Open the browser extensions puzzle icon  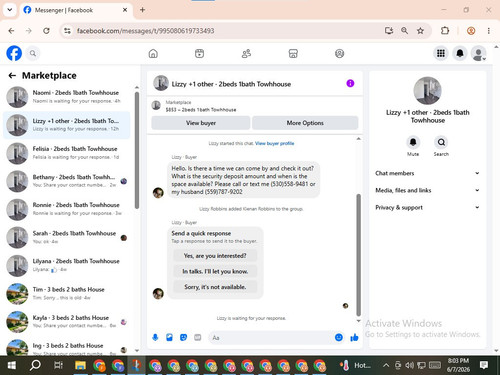click(445, 31)
